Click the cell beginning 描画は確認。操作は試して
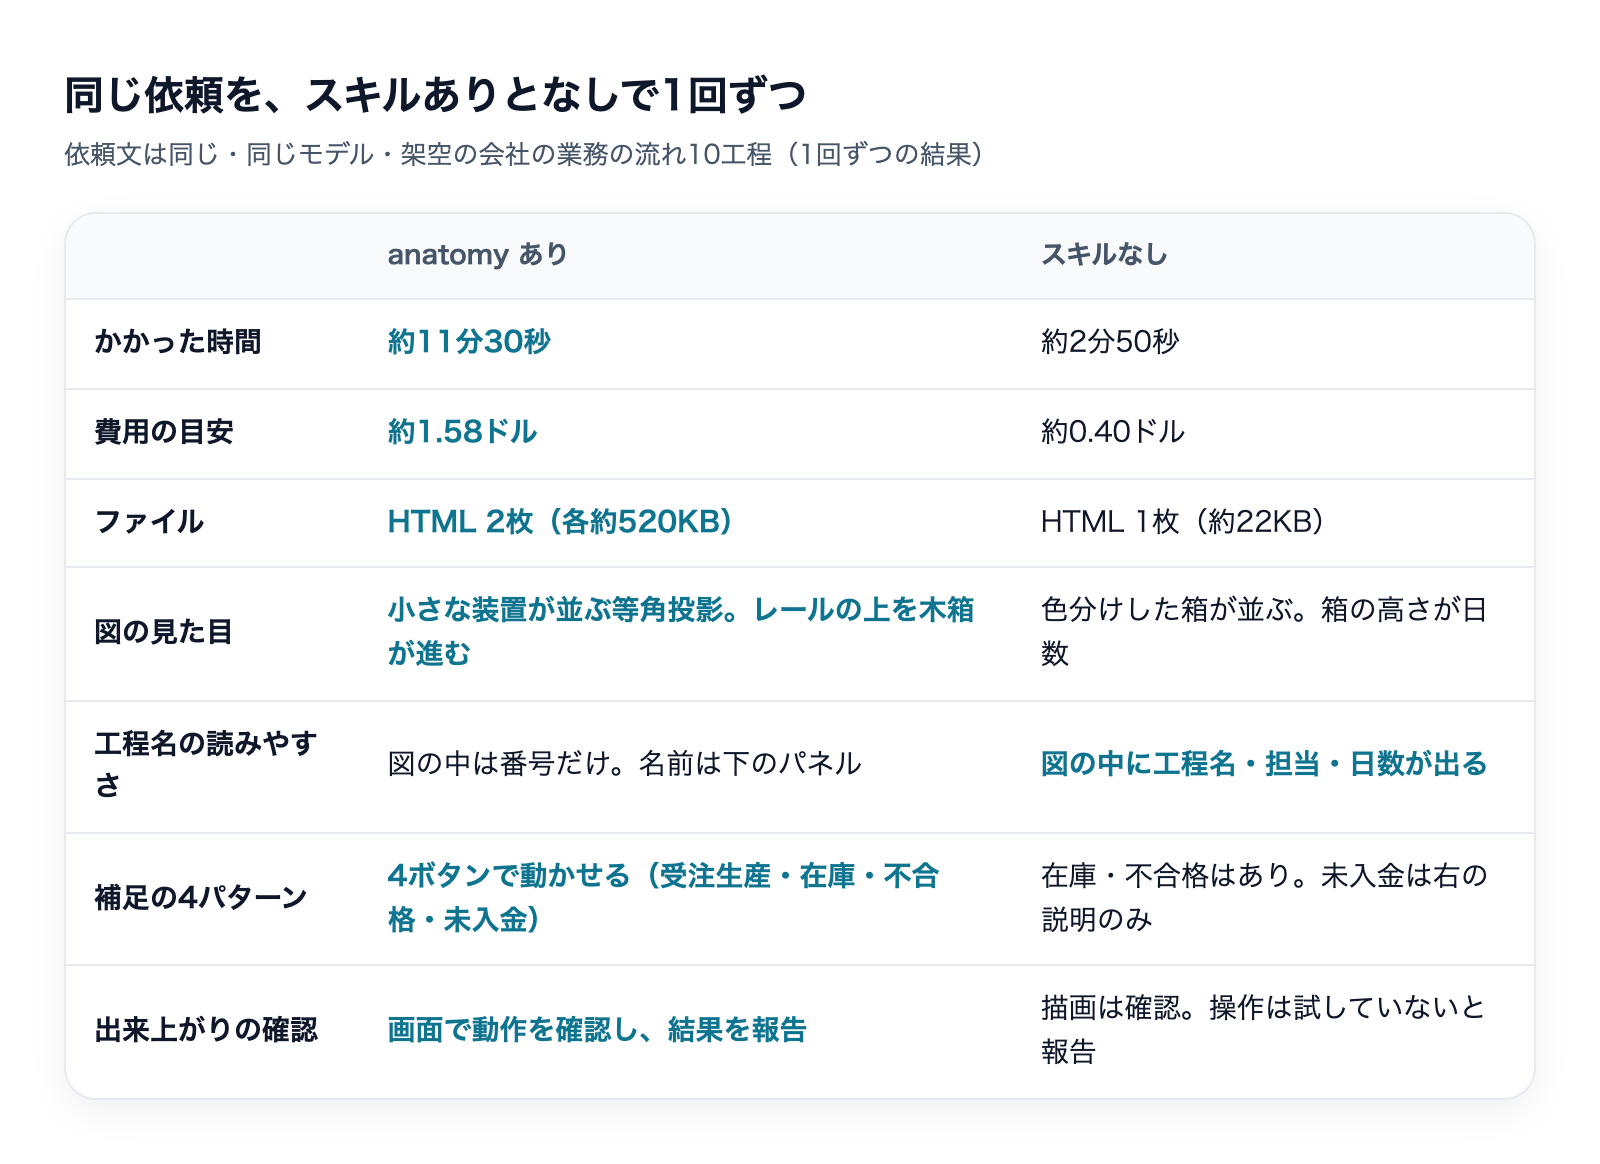Image resolution: width=1600 pixels, height=1164 pixels. 1264,1030
